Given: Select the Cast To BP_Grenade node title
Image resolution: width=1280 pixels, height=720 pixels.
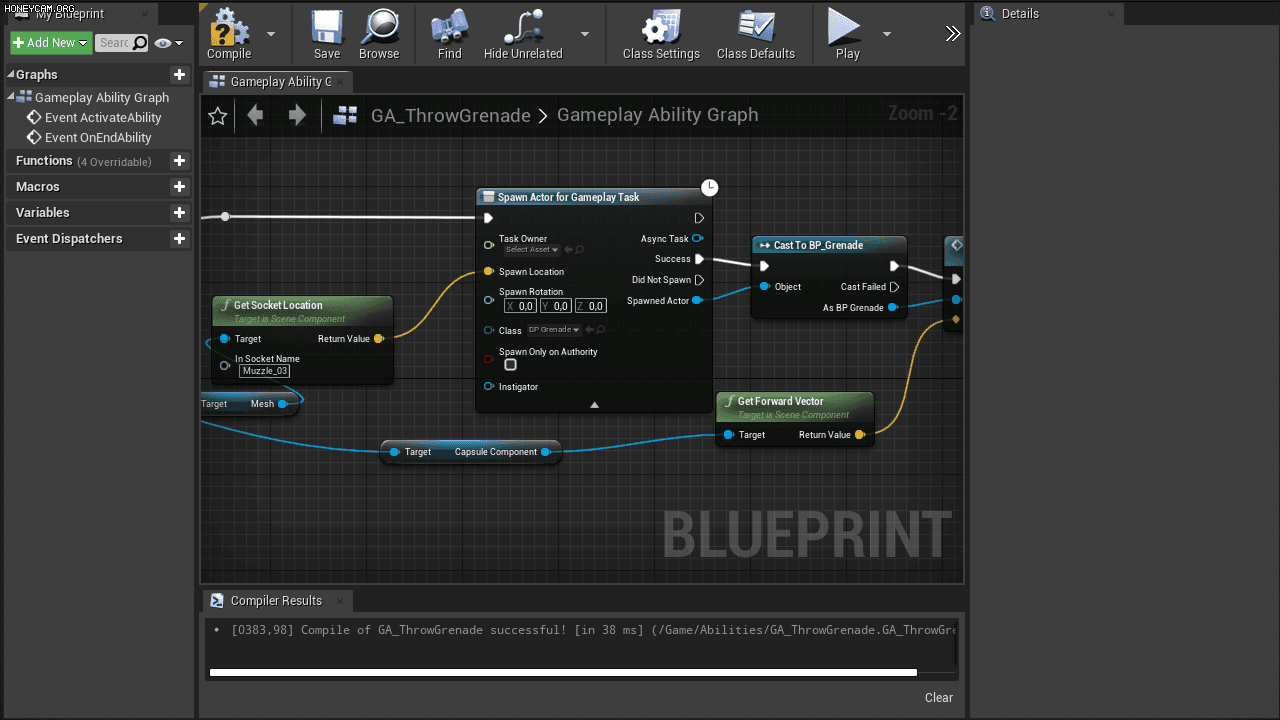Looking at the screenshot, I should 818,245.
